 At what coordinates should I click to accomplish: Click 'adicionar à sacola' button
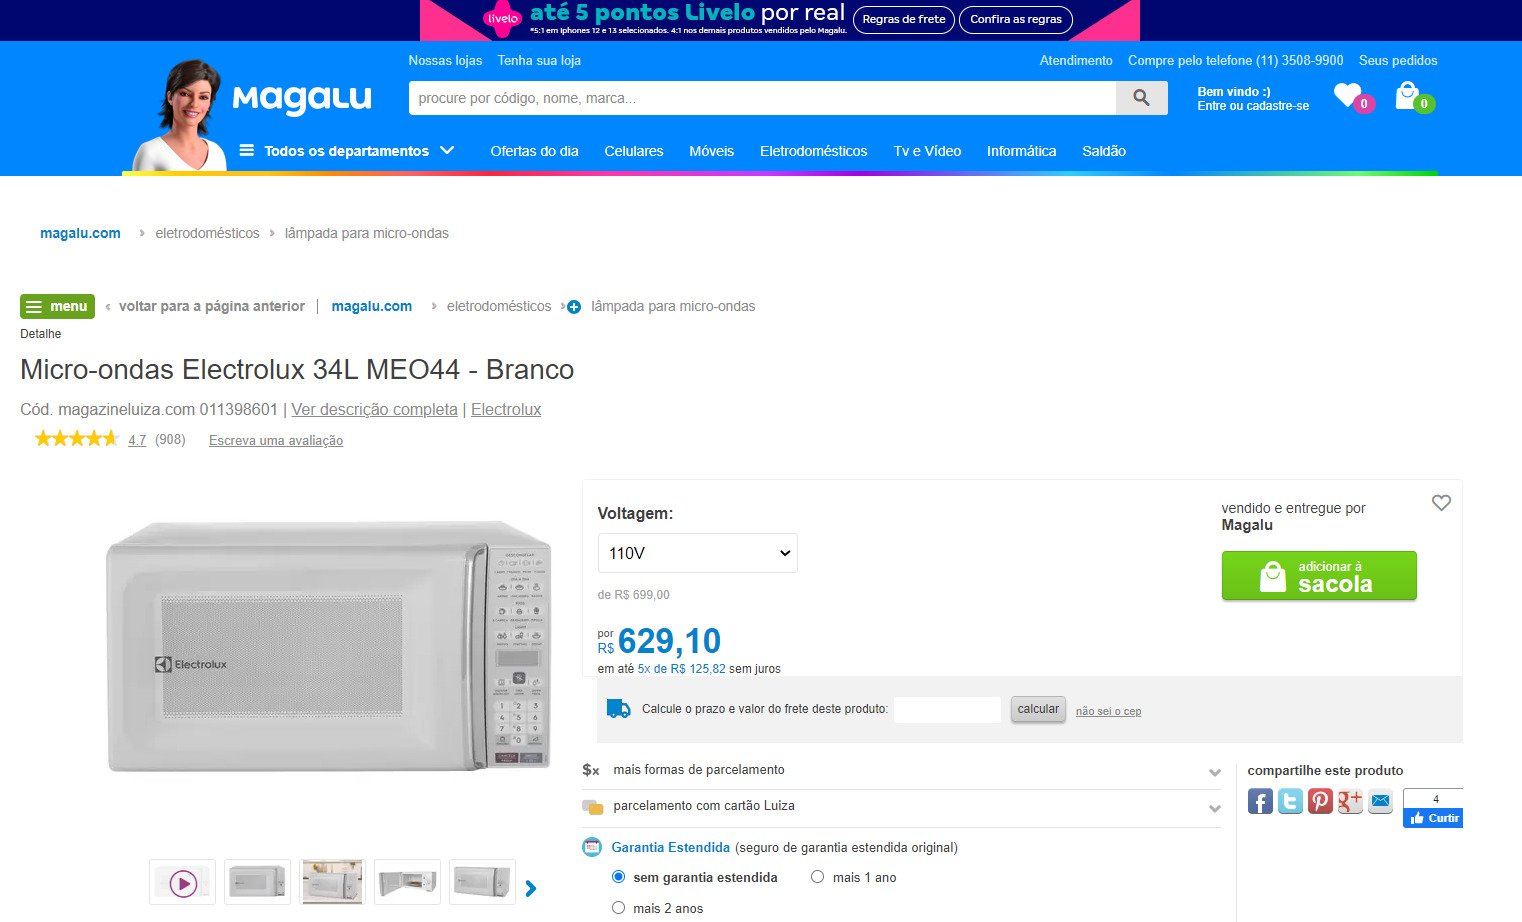(1319, 576)
